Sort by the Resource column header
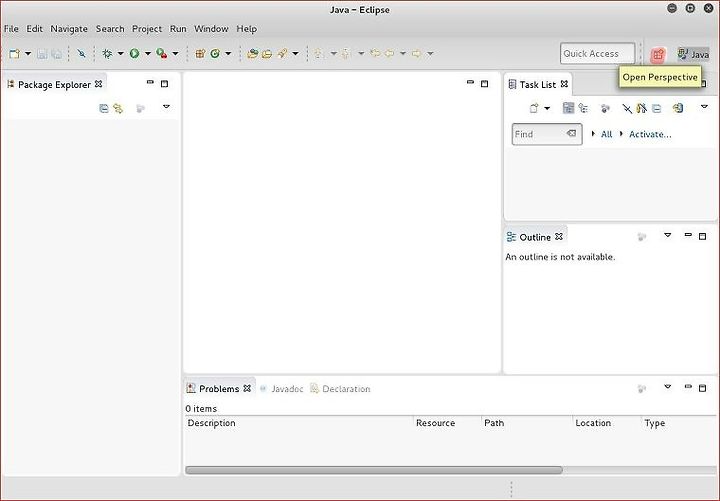Viewport: 720px width, 501px height. tap(447, 423)
